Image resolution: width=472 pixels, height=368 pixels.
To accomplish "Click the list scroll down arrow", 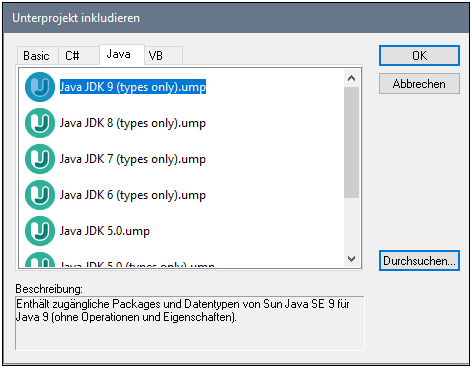I will pos(351,259).
